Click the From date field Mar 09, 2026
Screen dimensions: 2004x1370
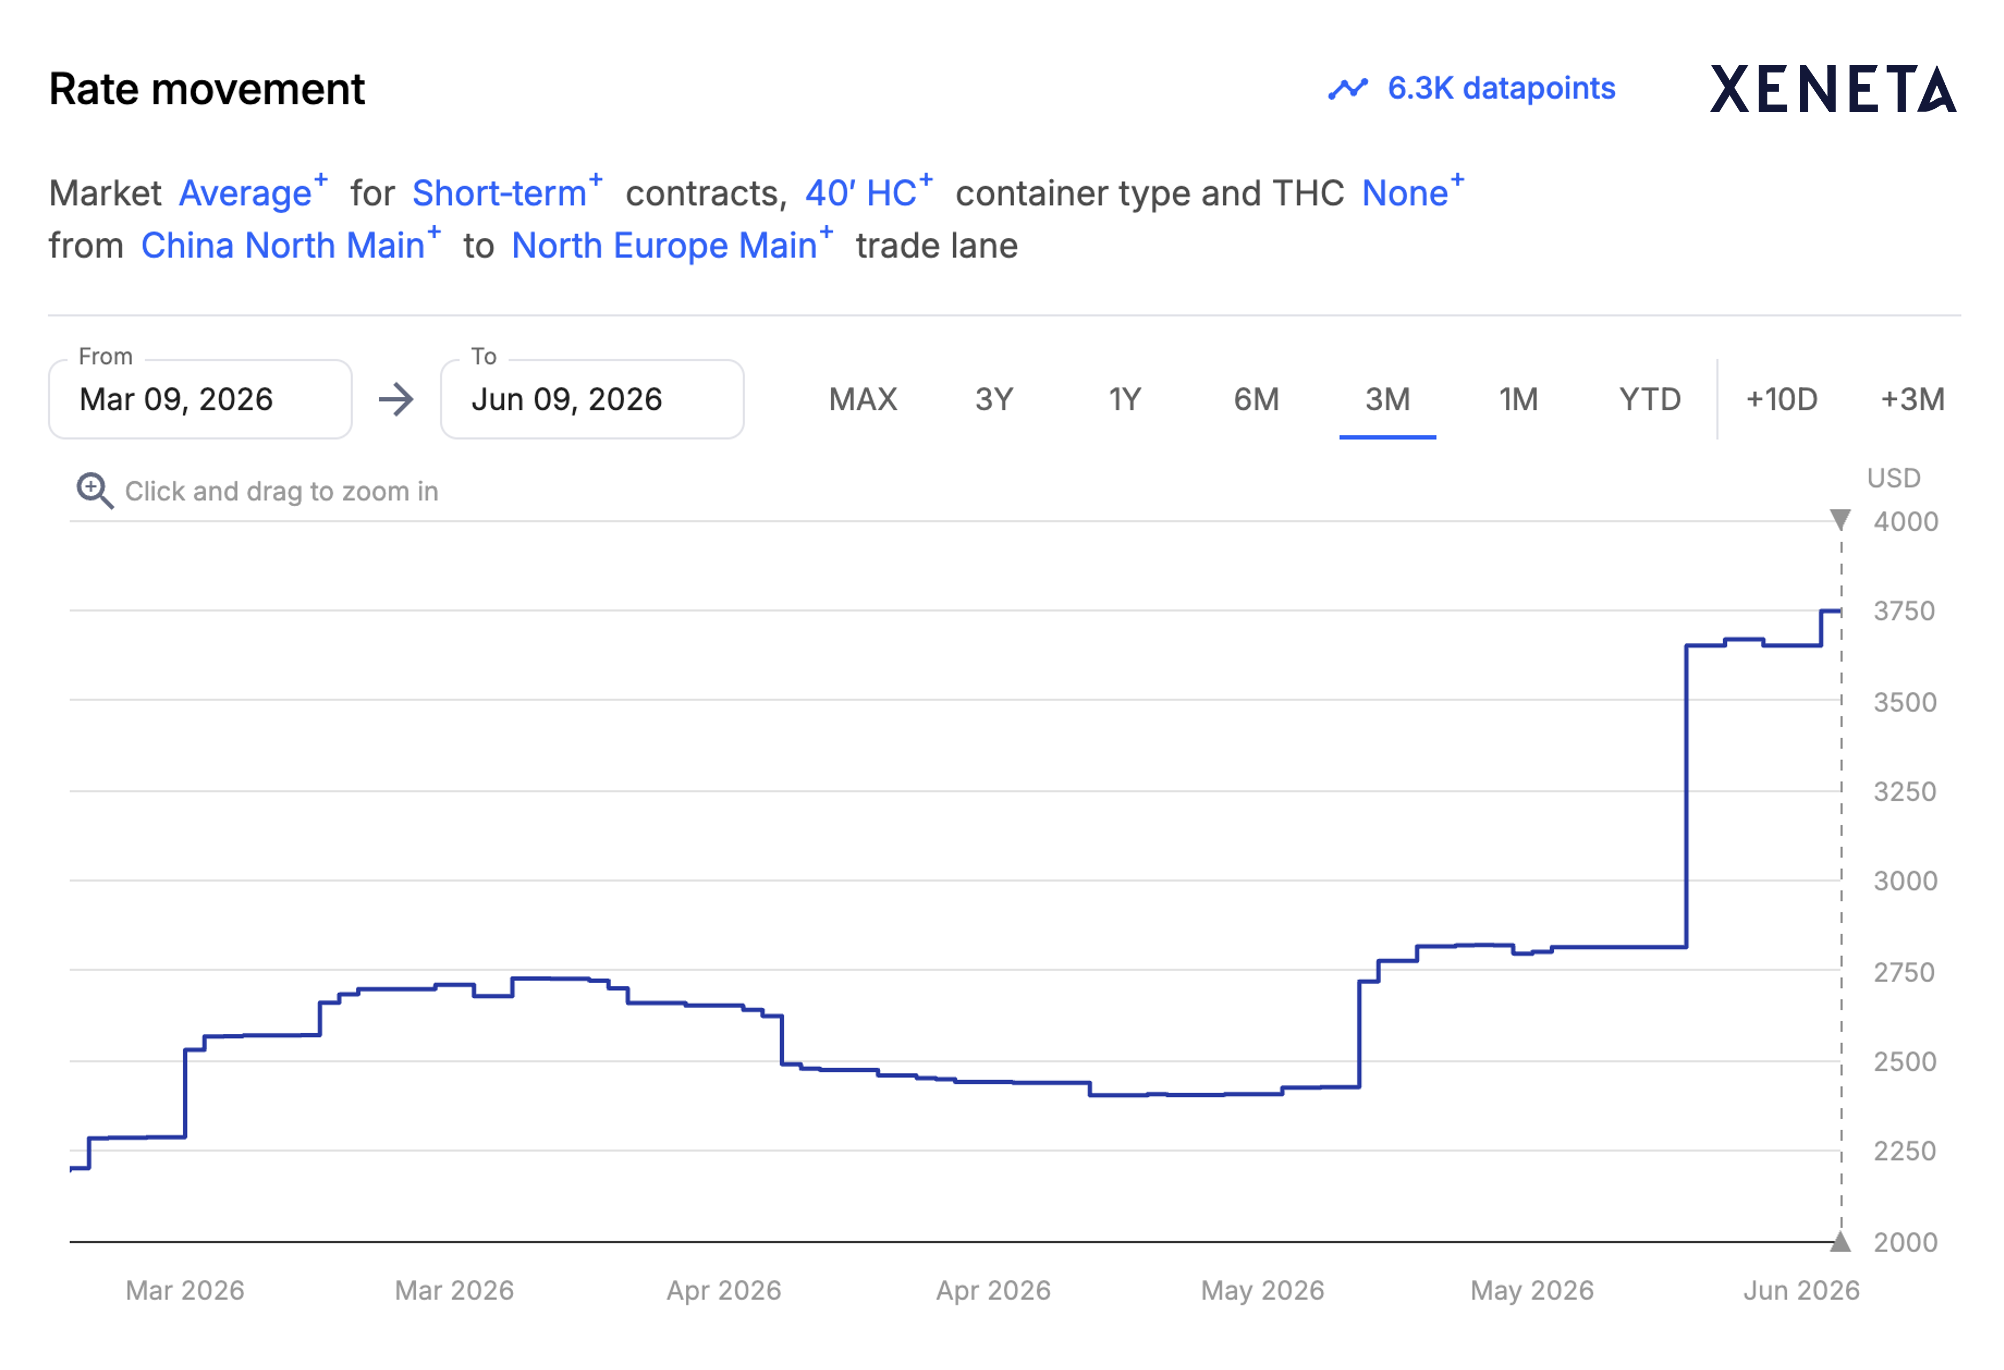200,399
